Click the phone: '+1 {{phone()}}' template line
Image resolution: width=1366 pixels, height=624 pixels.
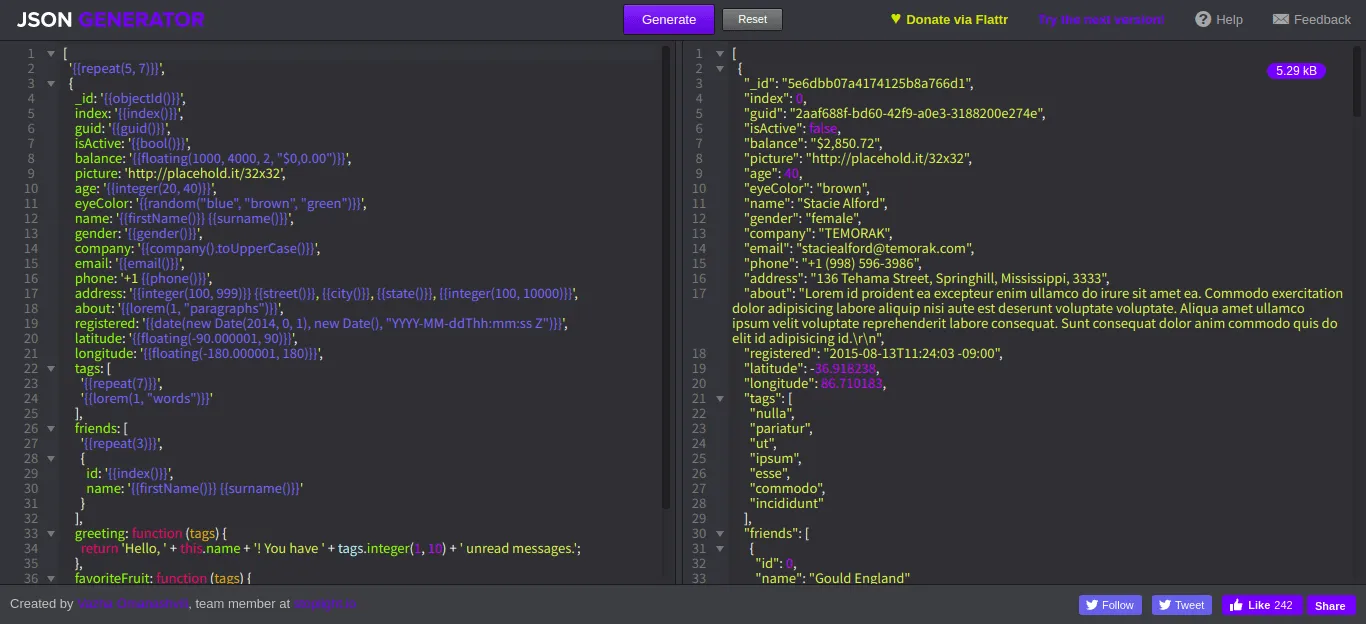coord(143,279)
